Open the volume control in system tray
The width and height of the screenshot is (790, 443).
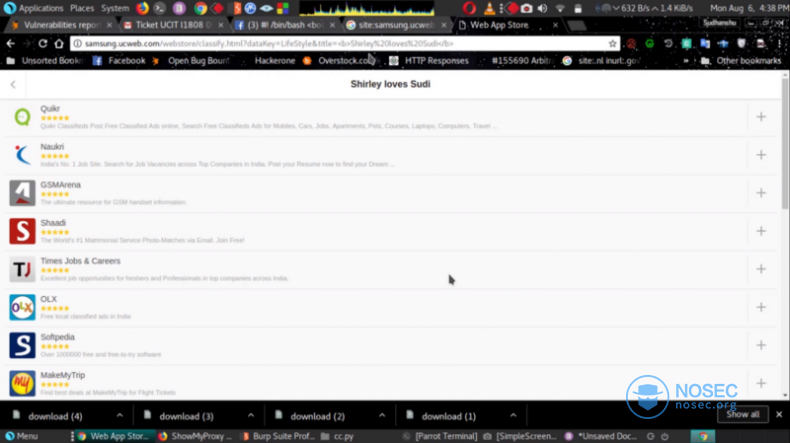(542, 8)
